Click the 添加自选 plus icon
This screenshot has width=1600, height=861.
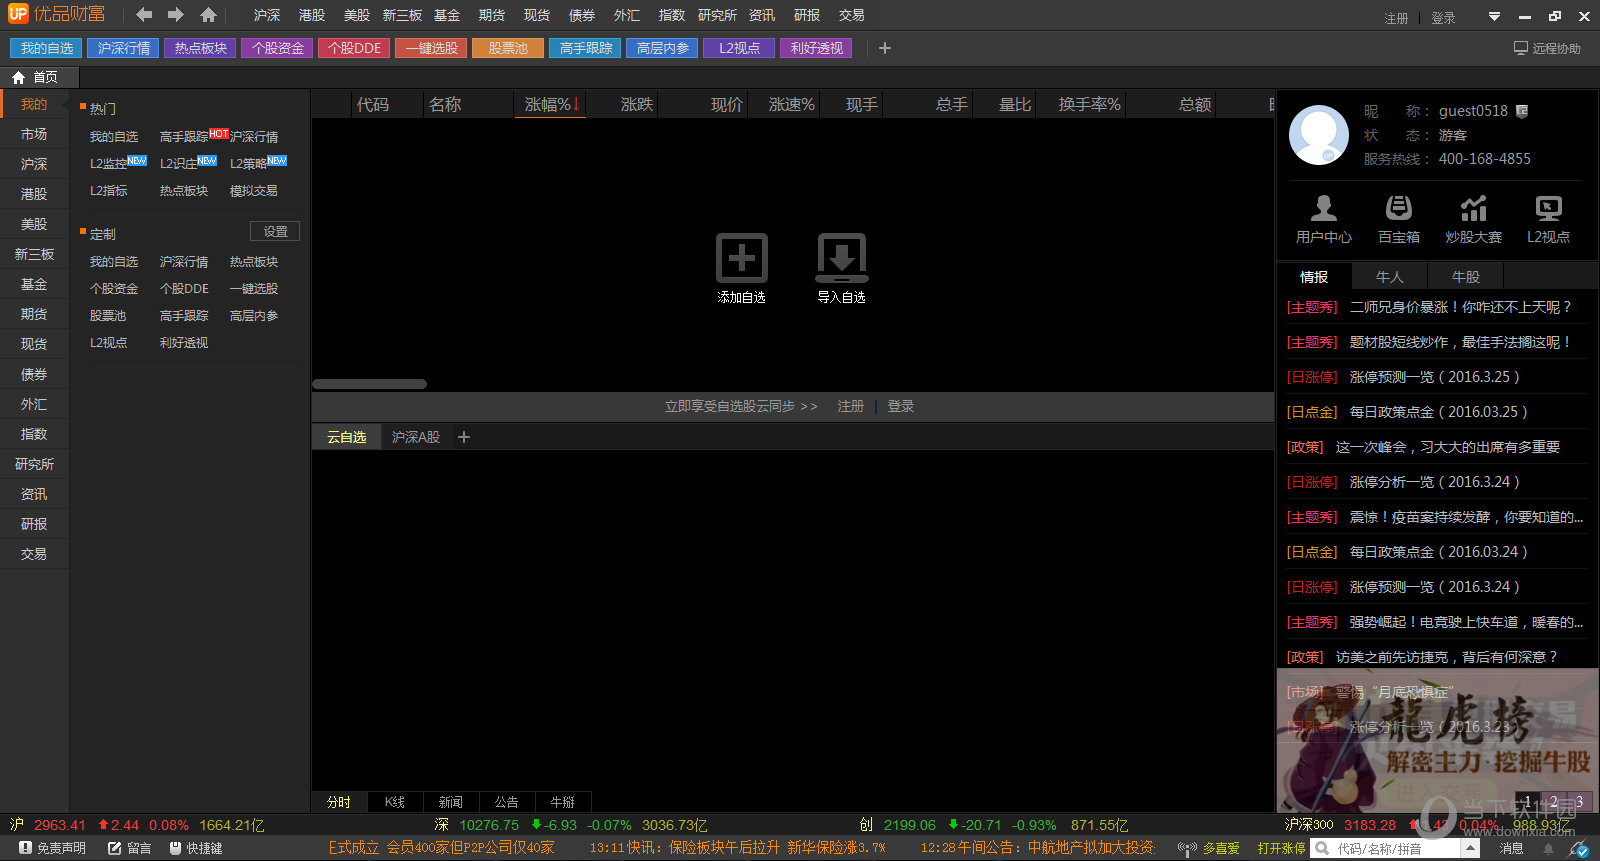tap(742, 258)
